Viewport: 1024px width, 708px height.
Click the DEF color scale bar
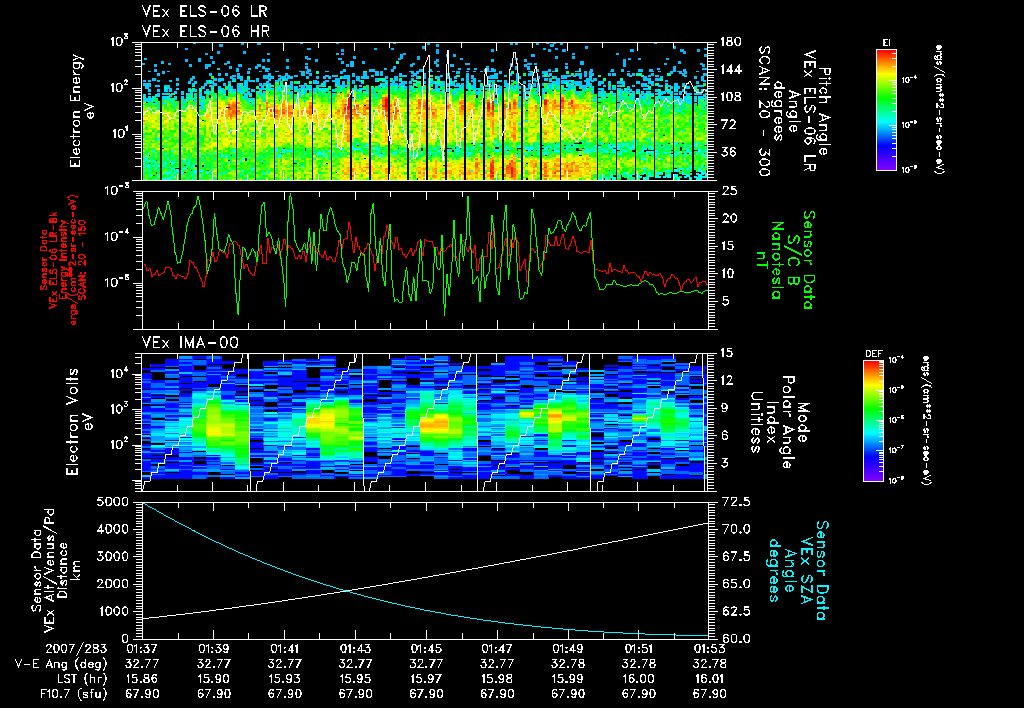(873, 421)
